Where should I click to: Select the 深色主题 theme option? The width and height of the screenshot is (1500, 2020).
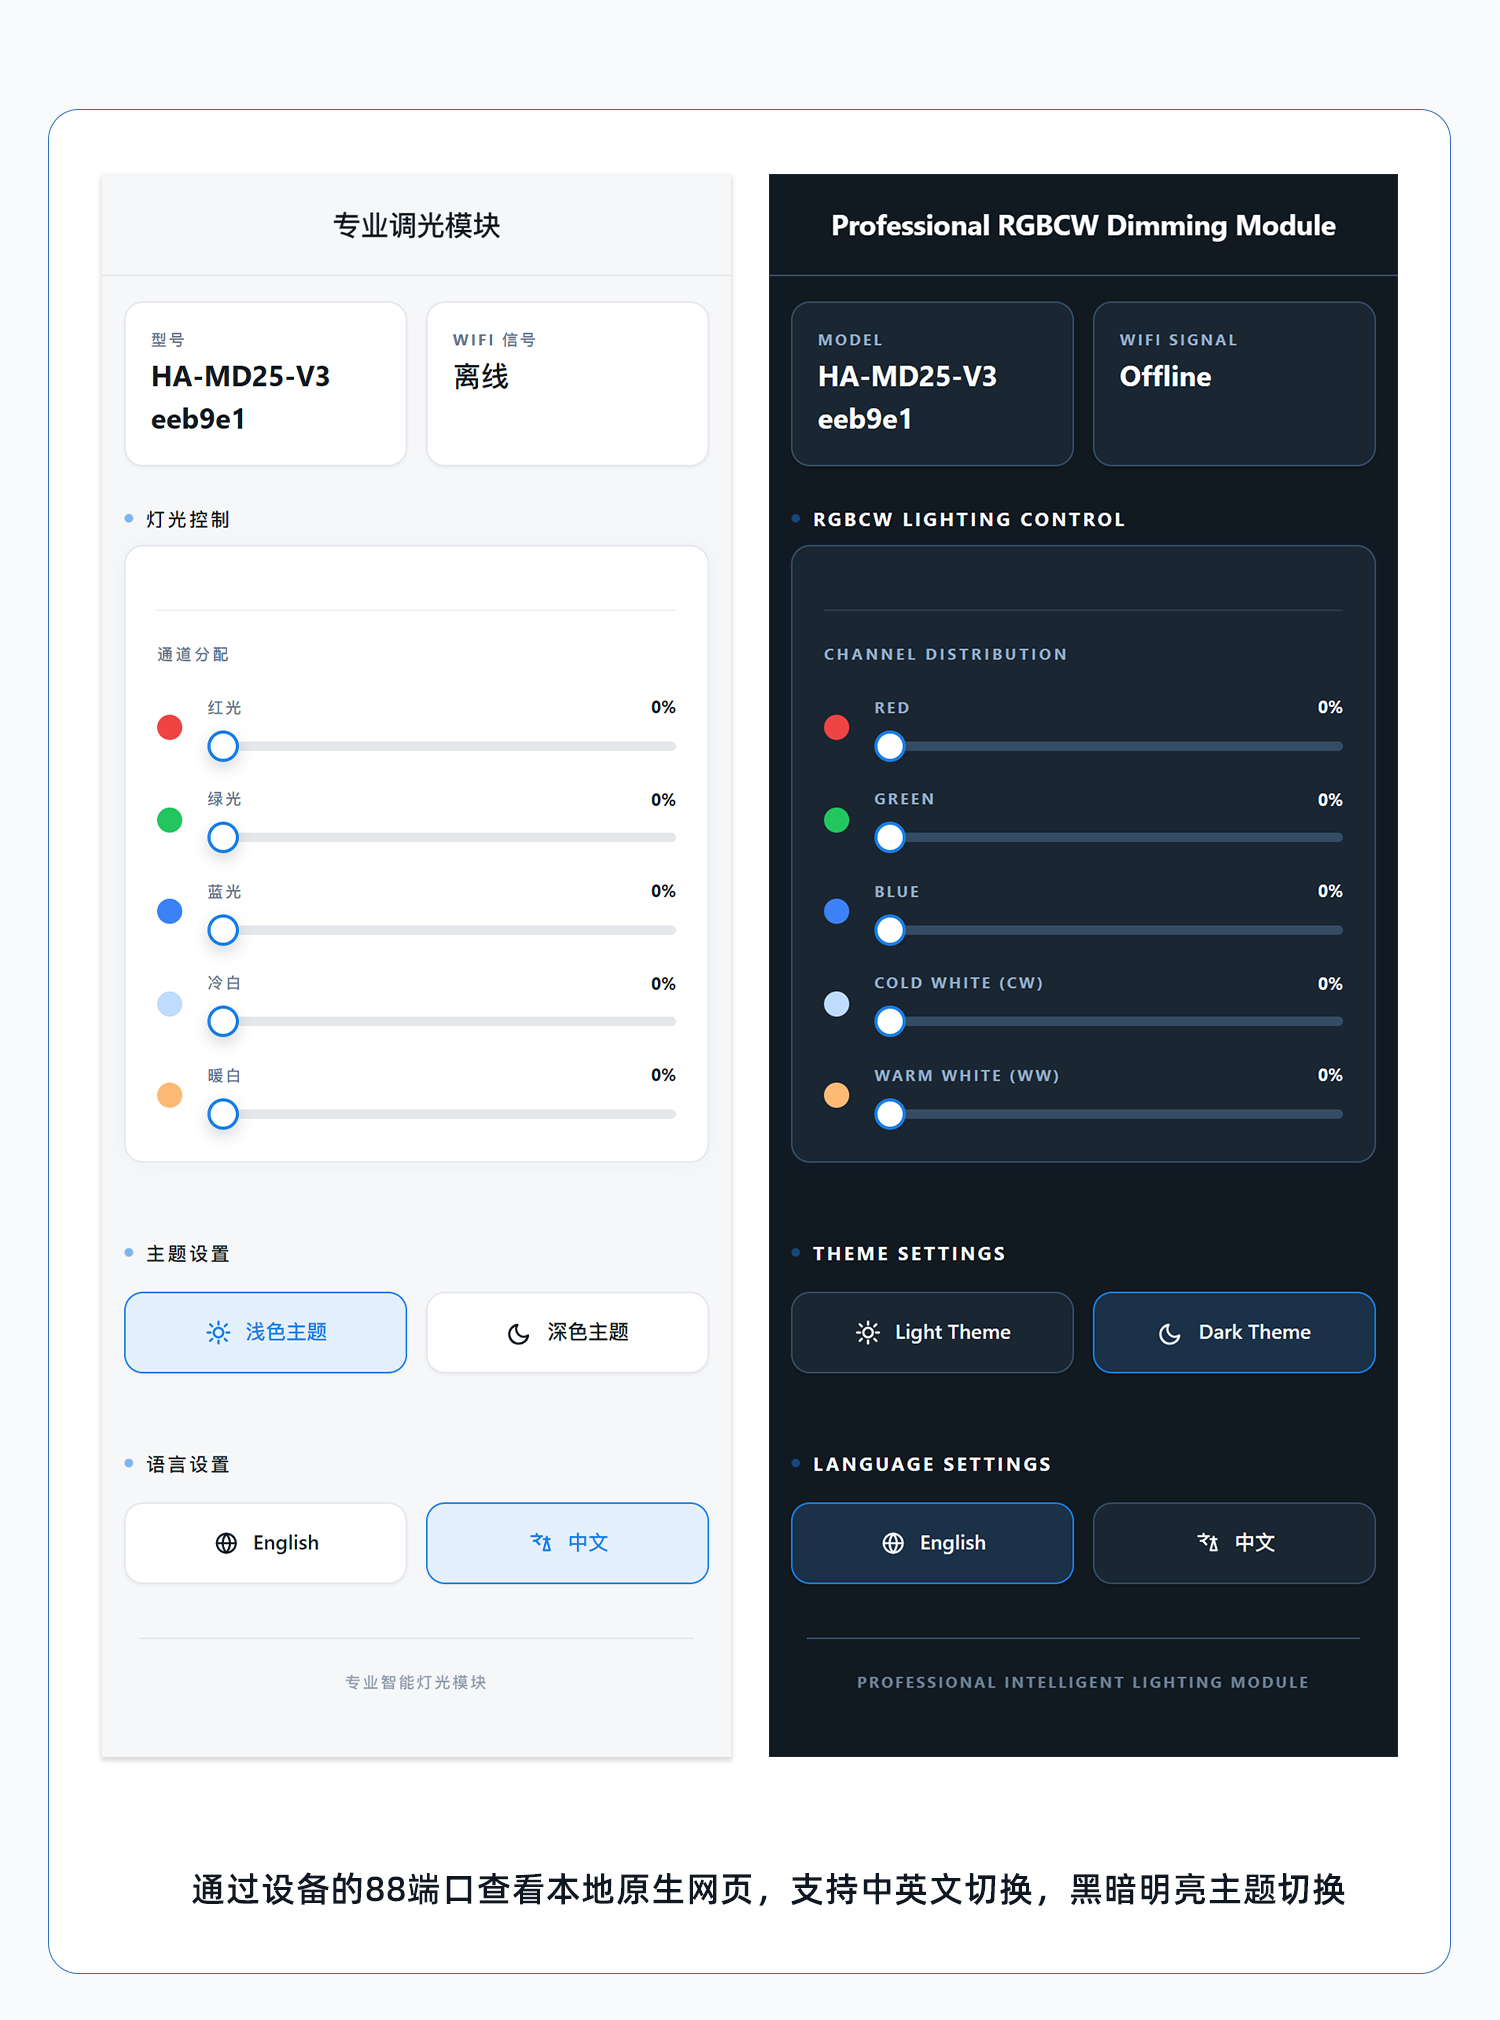[x=567, y=1332]
